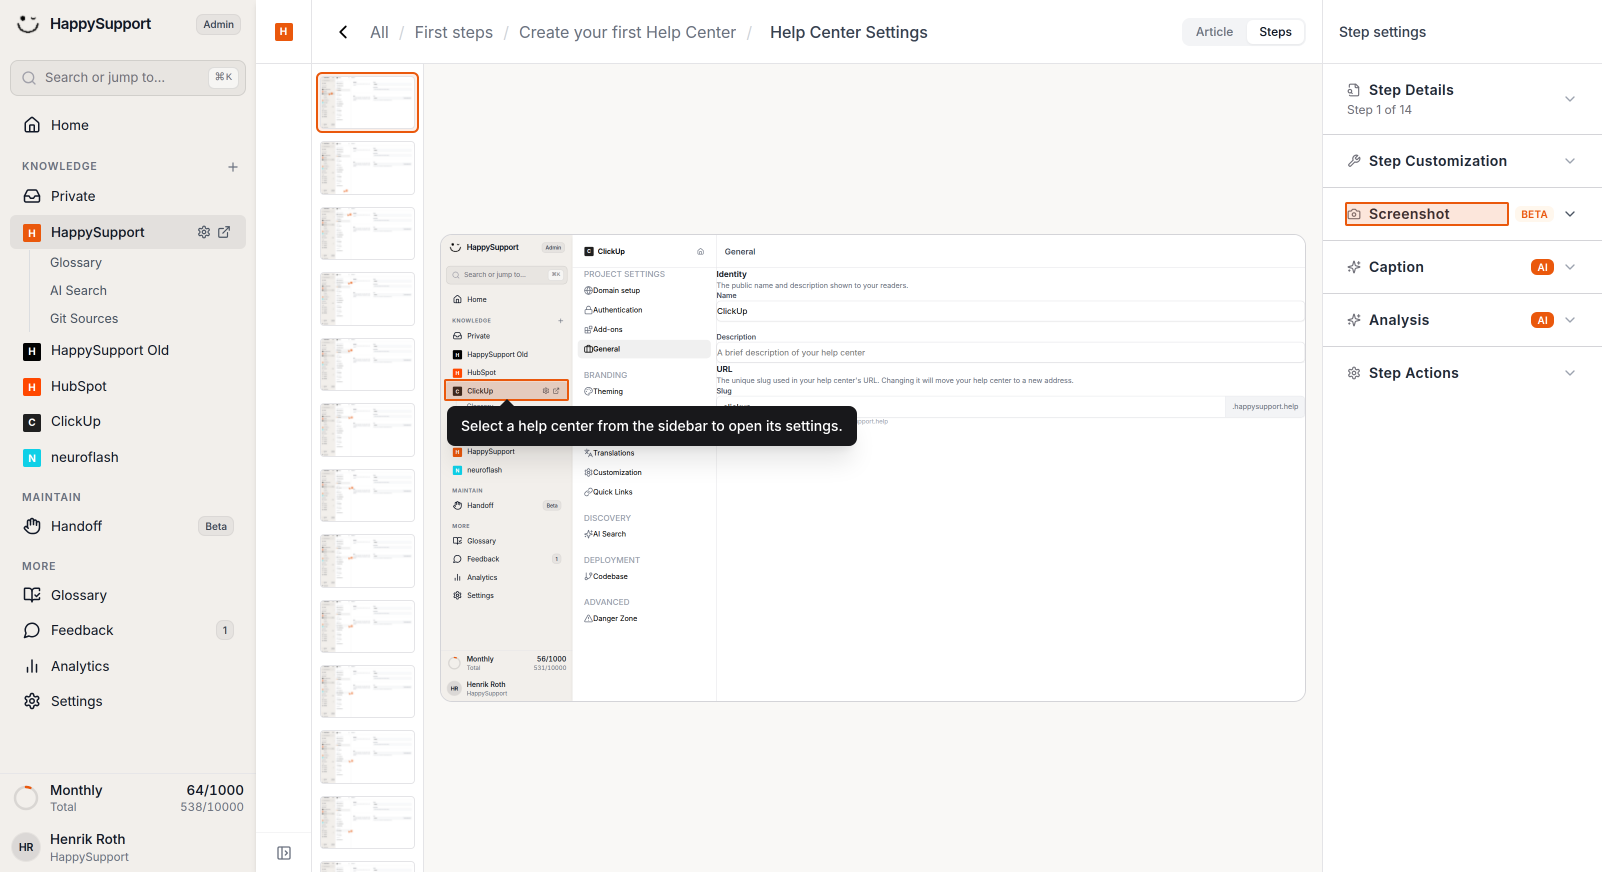Image resolution: width=1602 pixels, height=872 pixels.
Task: Click the Screenshot camera icon
Action: (1354, 214)
